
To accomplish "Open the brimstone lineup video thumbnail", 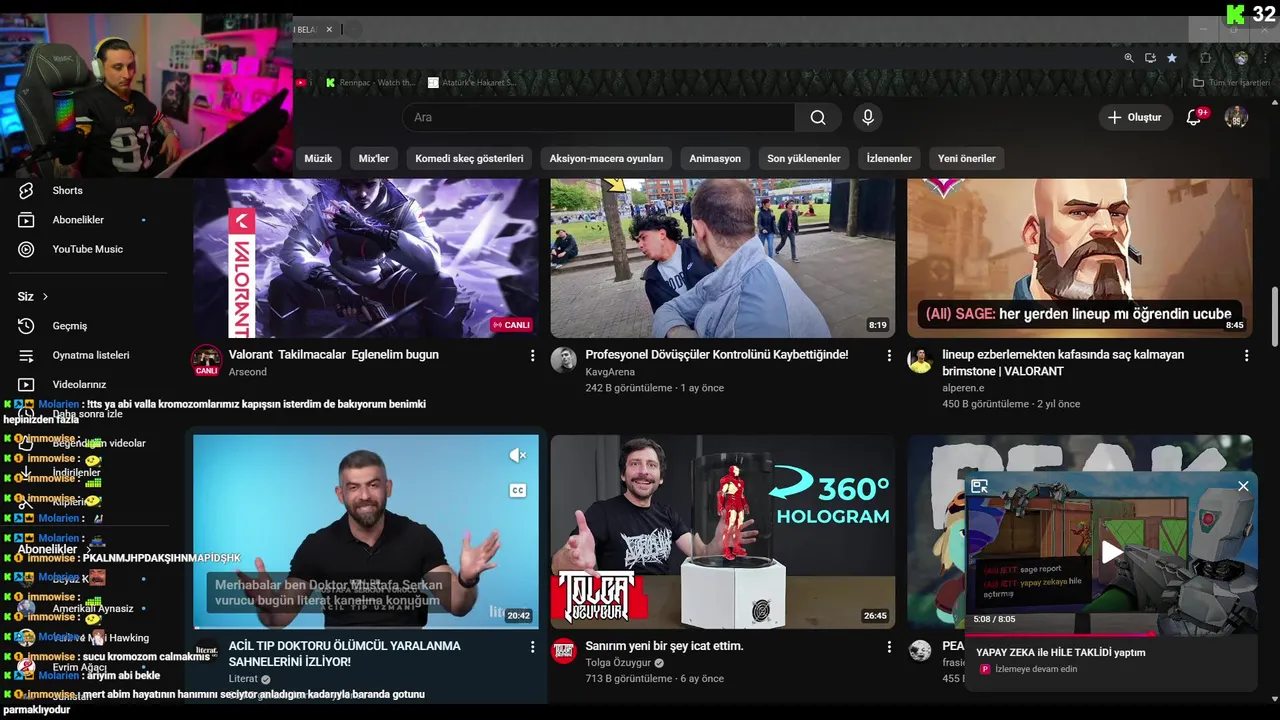I will tap(1080, 258).
